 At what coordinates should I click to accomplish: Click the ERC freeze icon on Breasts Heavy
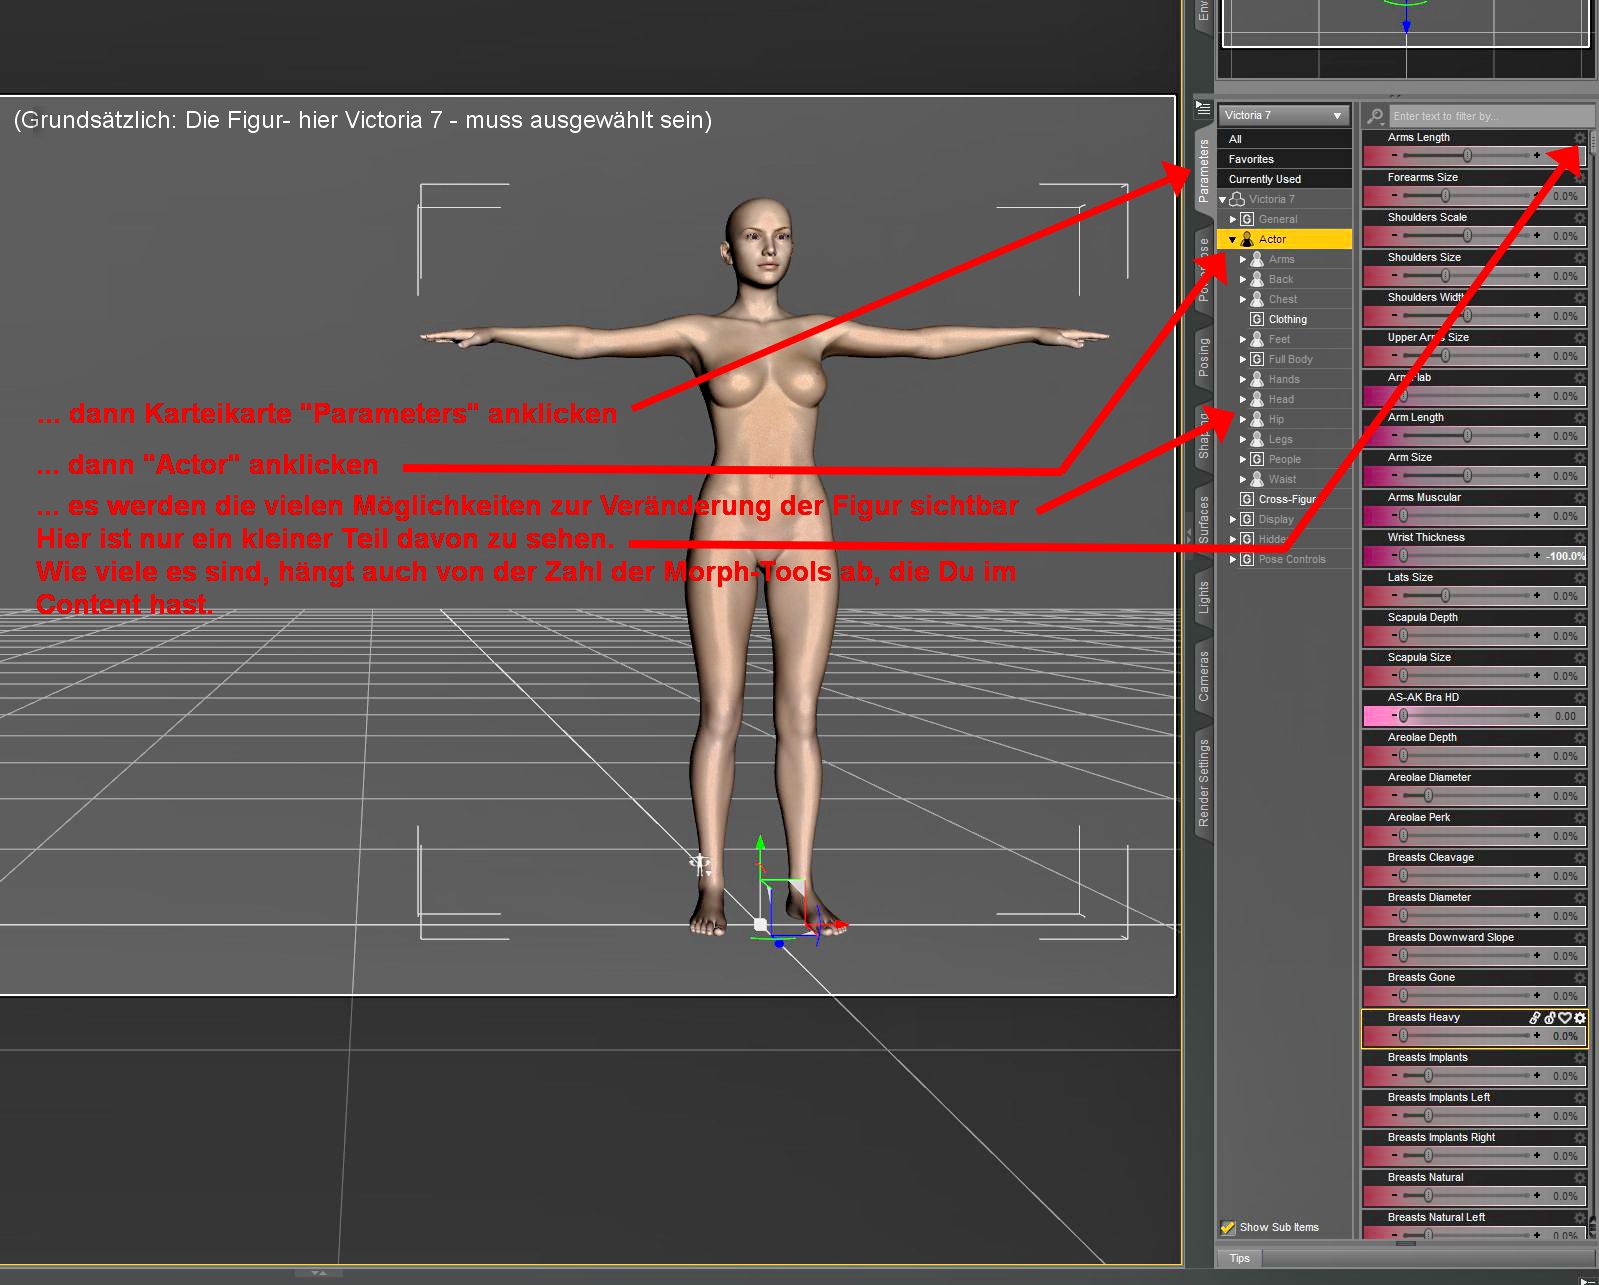(1550, 1018)
